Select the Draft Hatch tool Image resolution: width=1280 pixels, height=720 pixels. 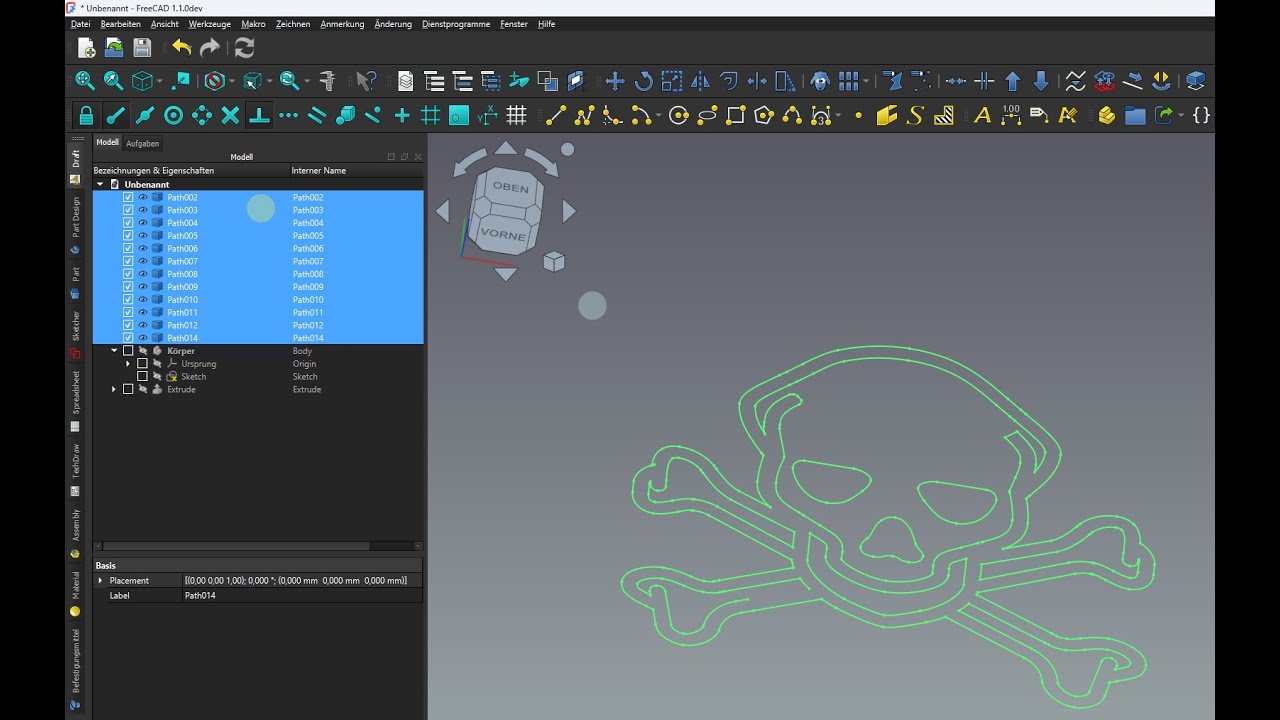[943, 115]
